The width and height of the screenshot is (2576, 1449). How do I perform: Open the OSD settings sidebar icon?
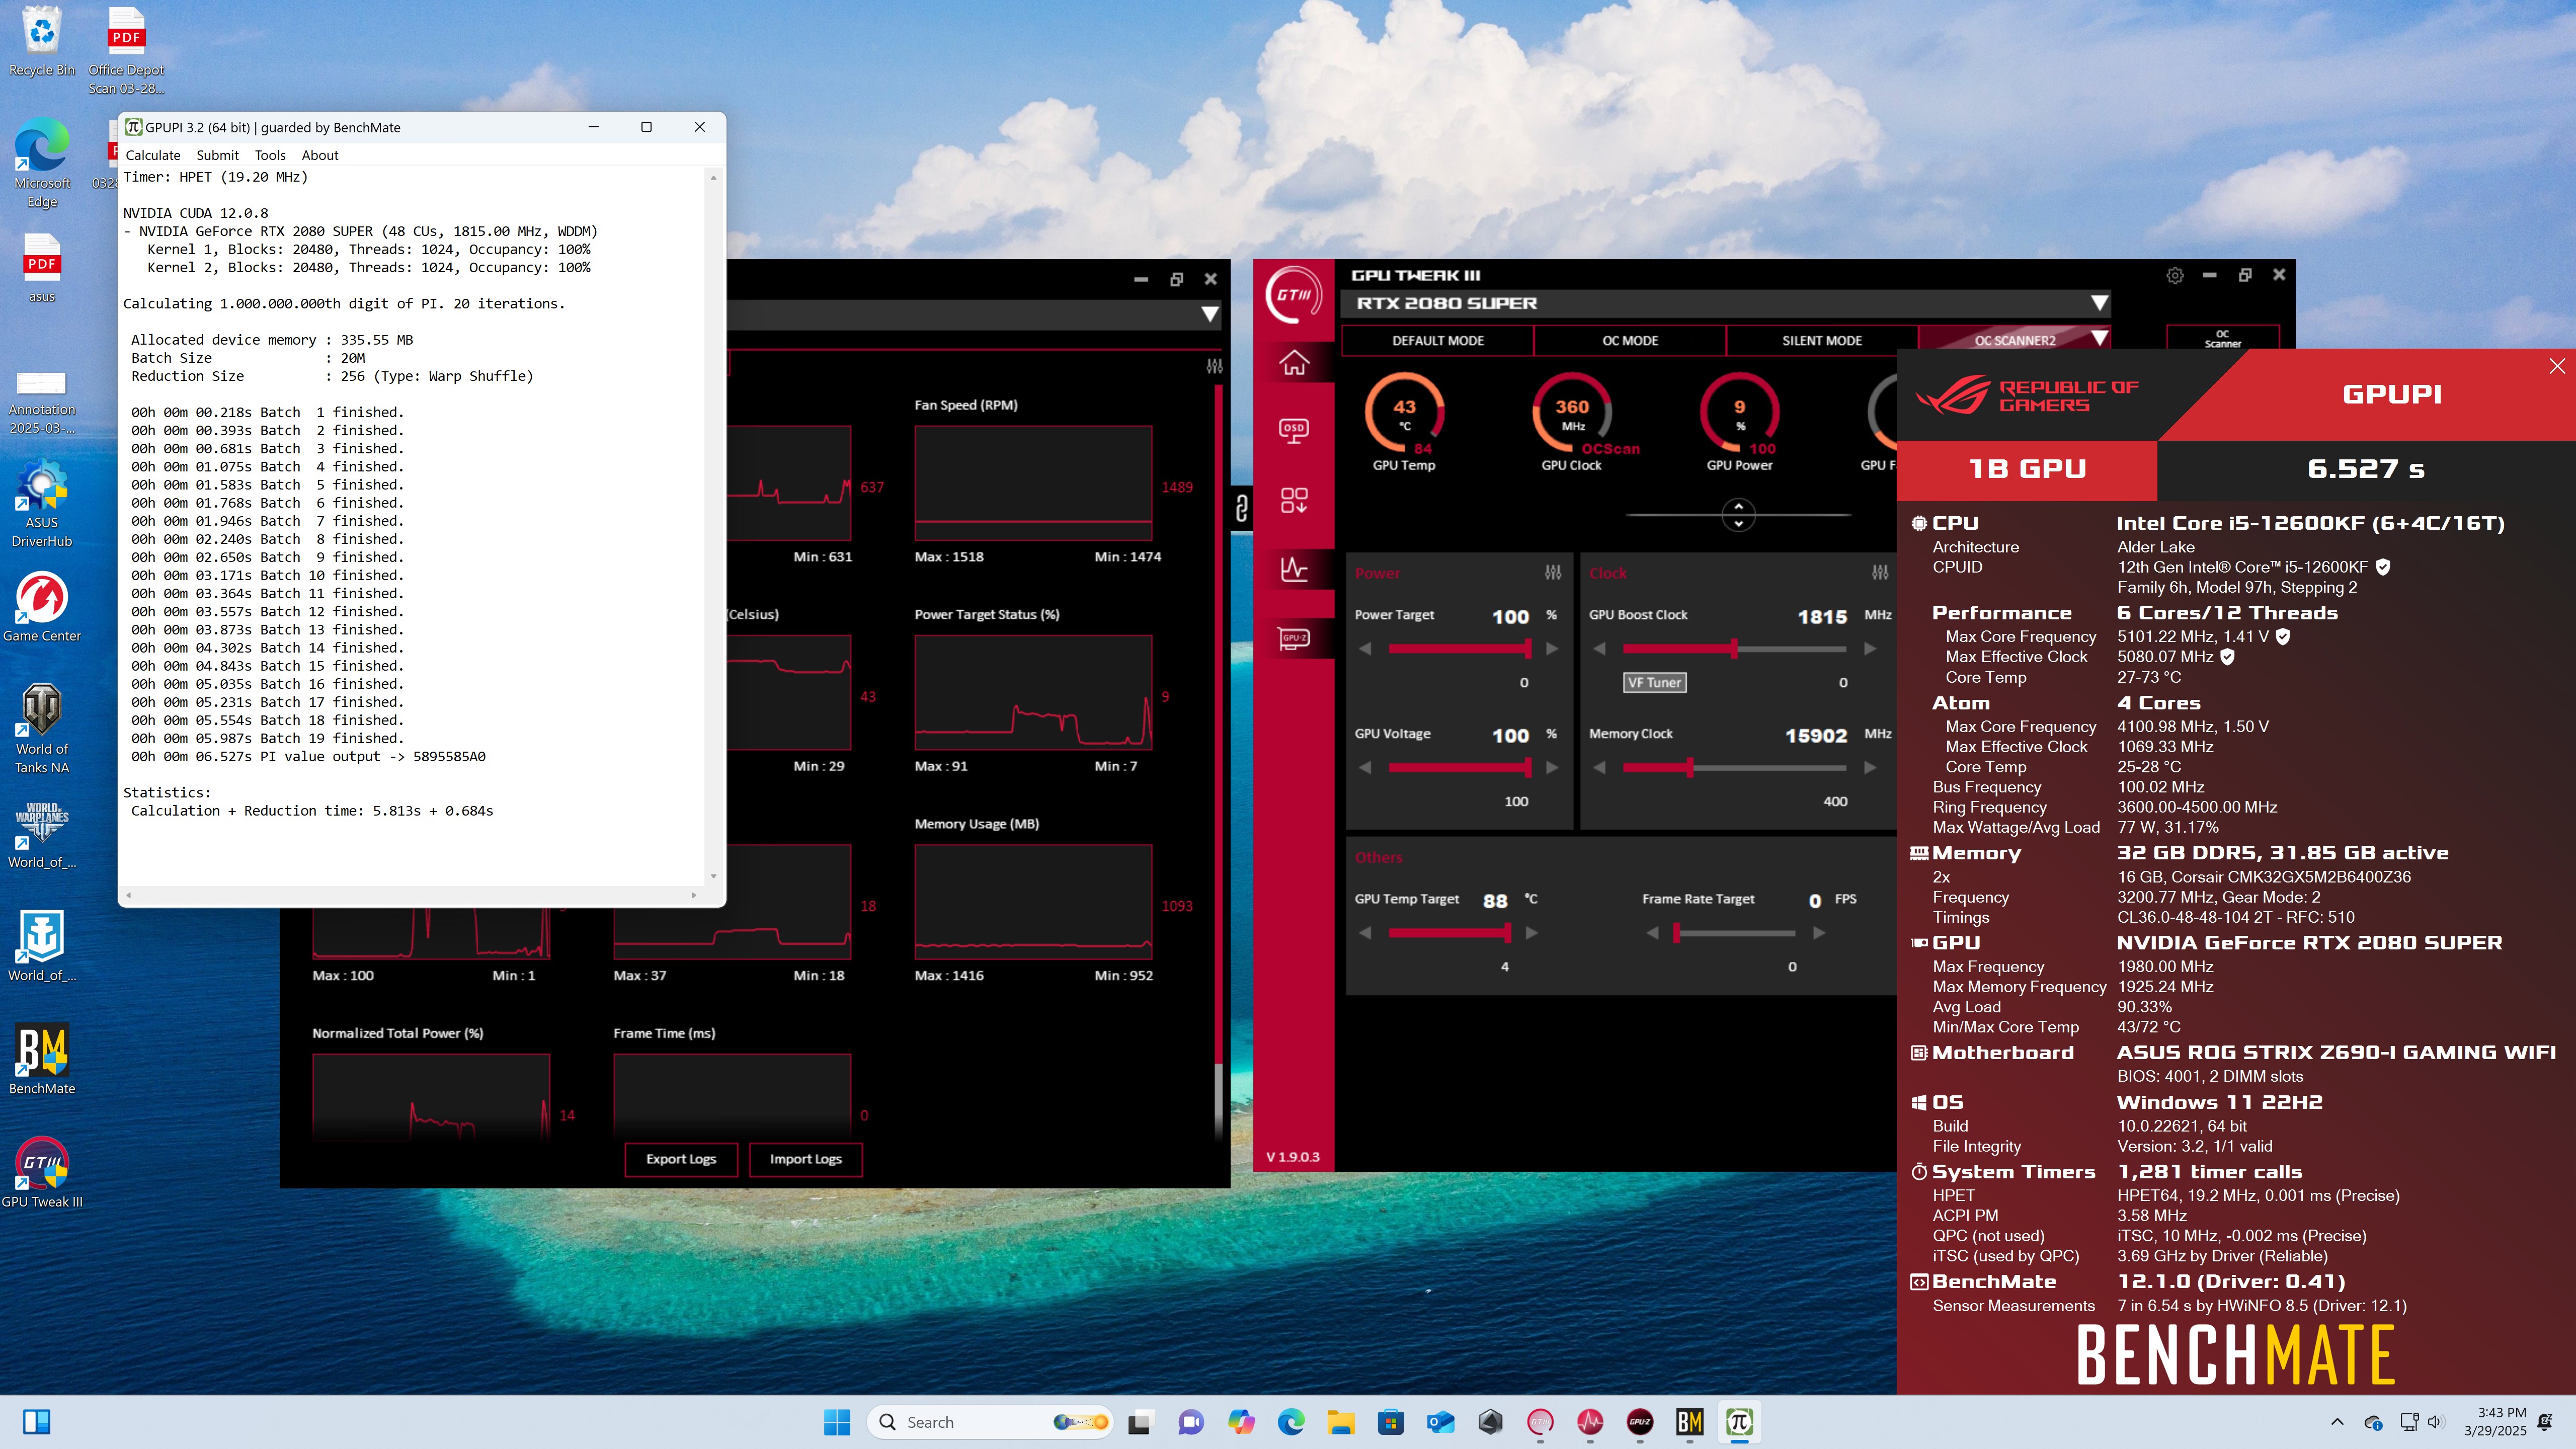1294,431
